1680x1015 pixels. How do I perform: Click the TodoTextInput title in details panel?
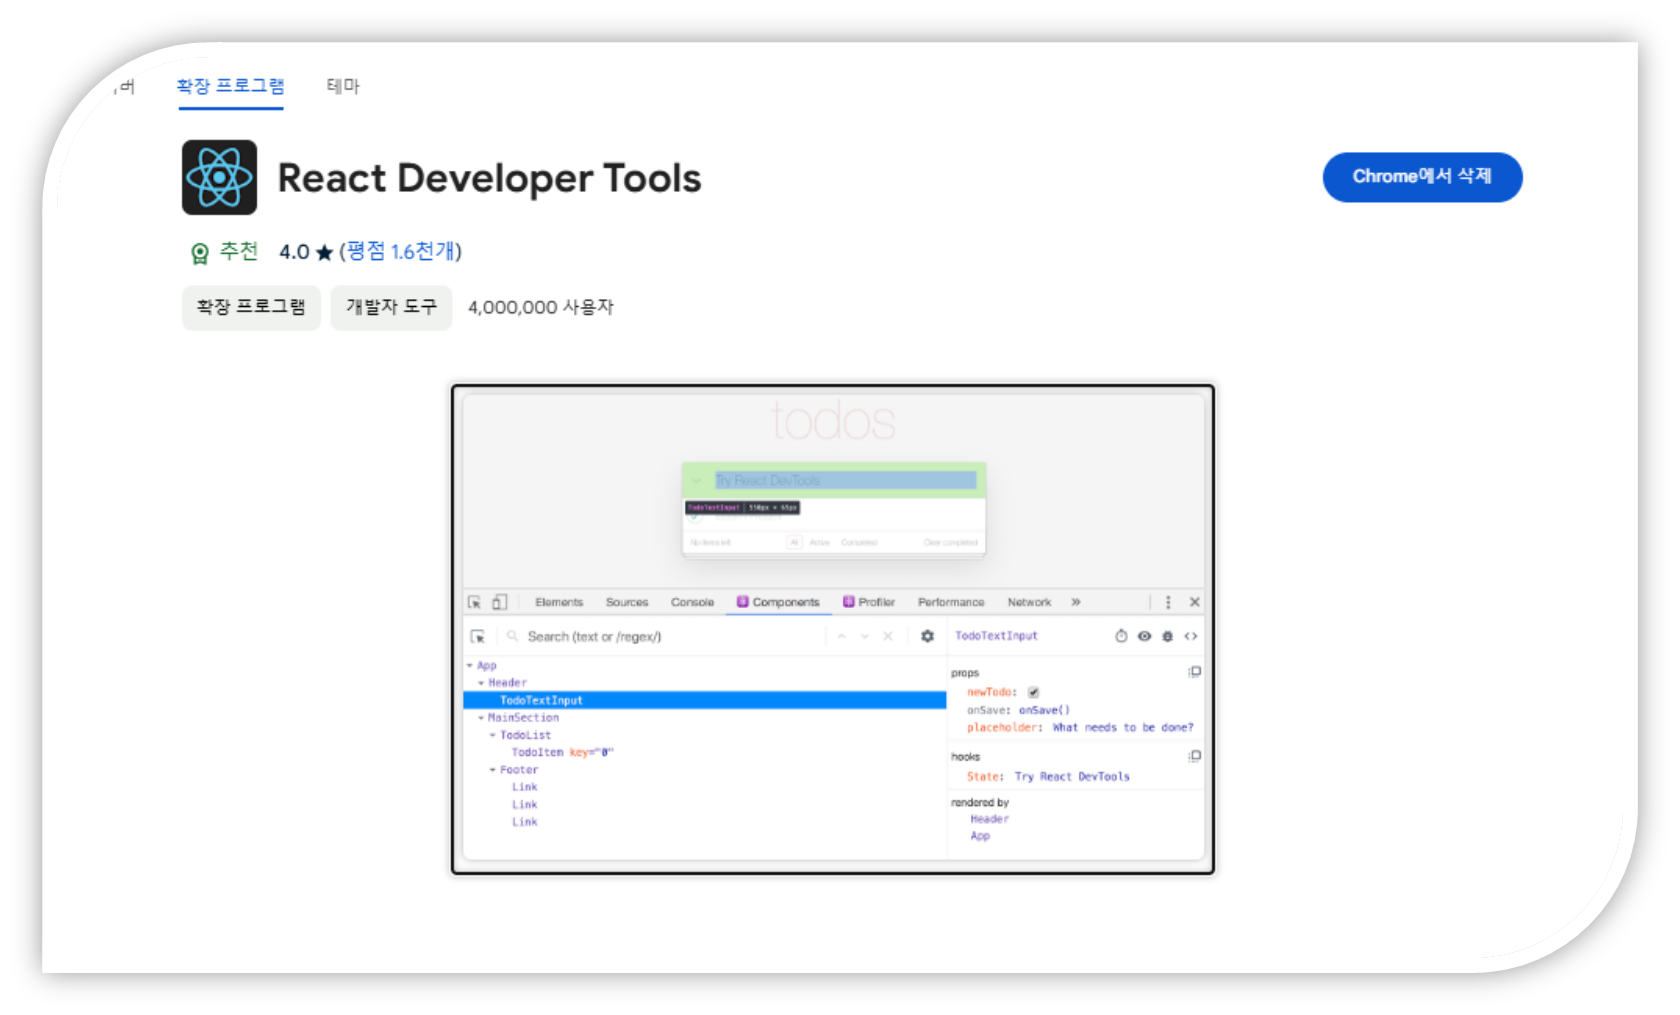(x=996, y=636)
